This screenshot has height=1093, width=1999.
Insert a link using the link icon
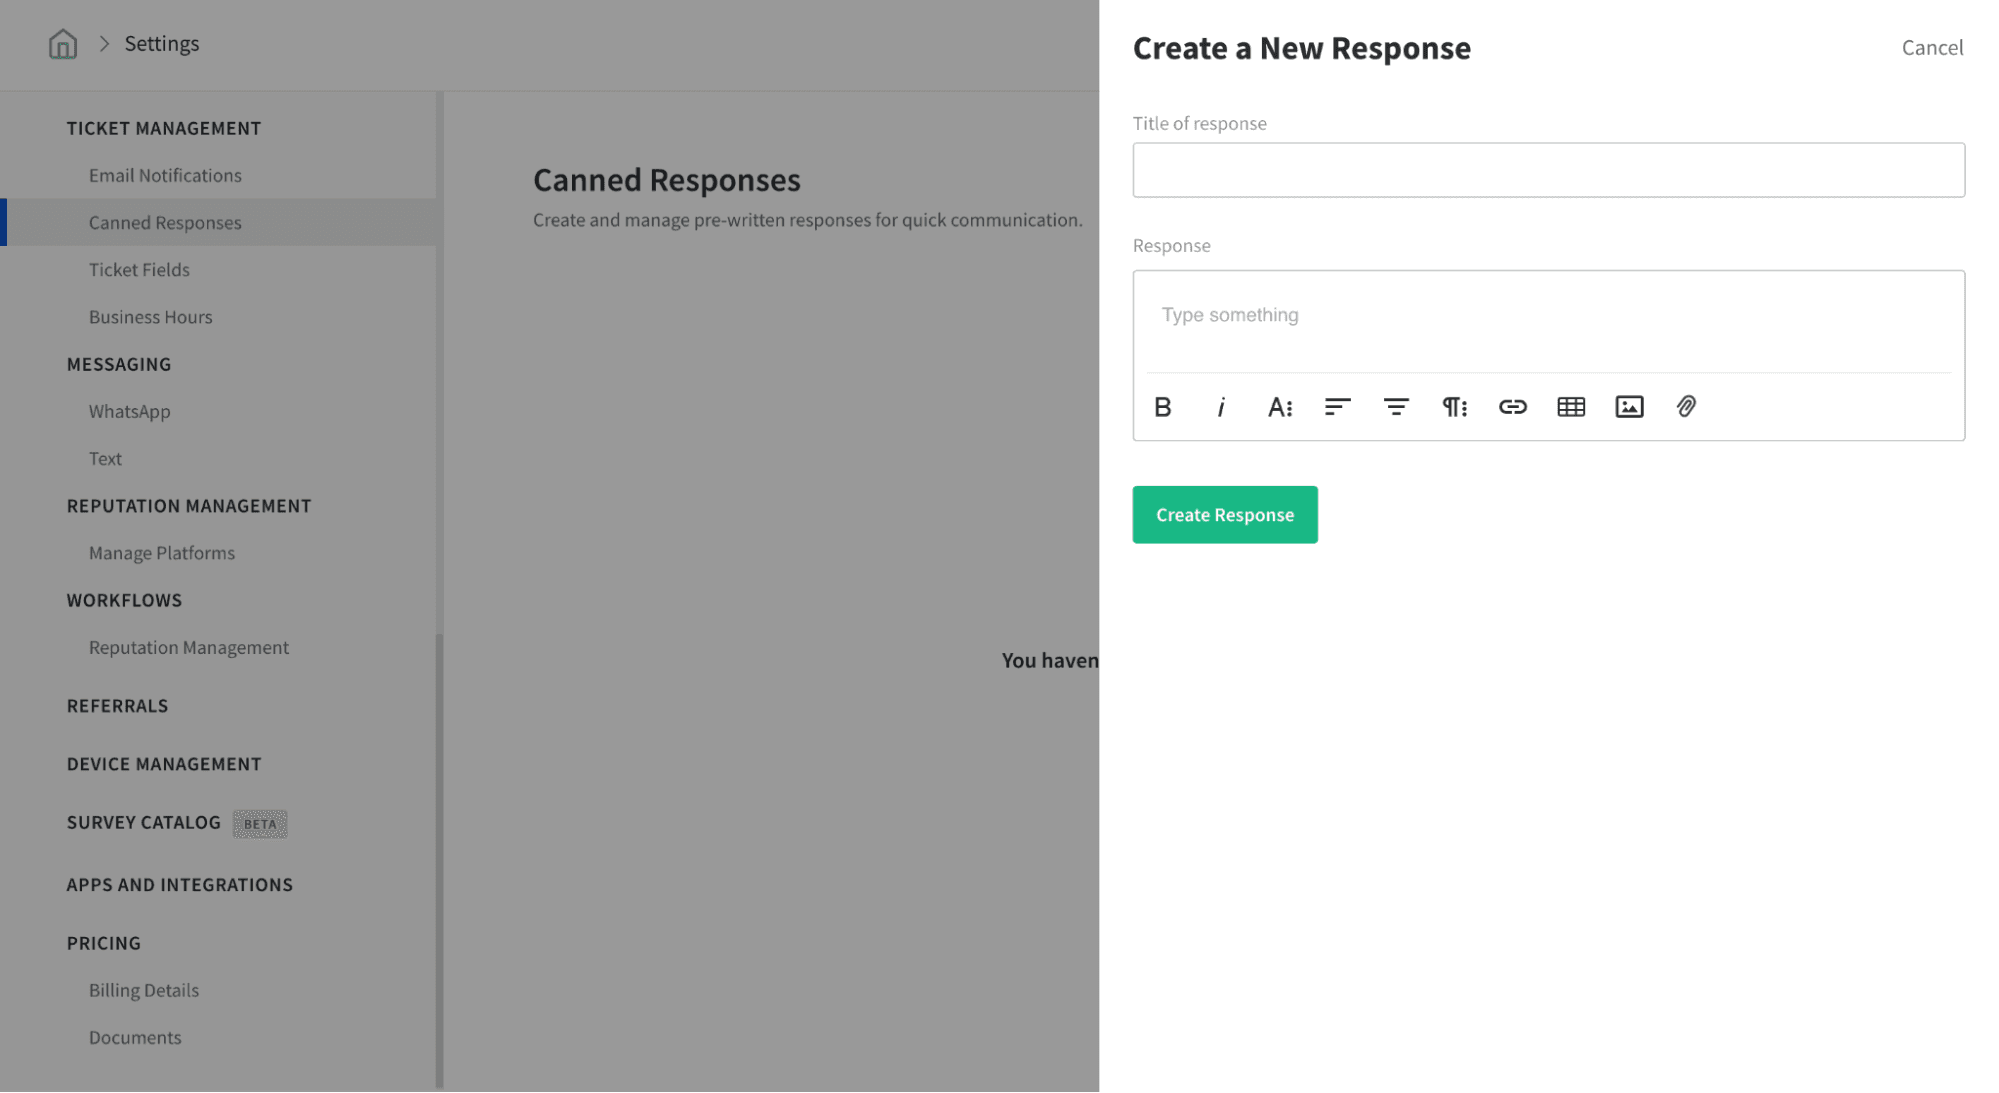pyautogui.click(x=1512, y=407)
